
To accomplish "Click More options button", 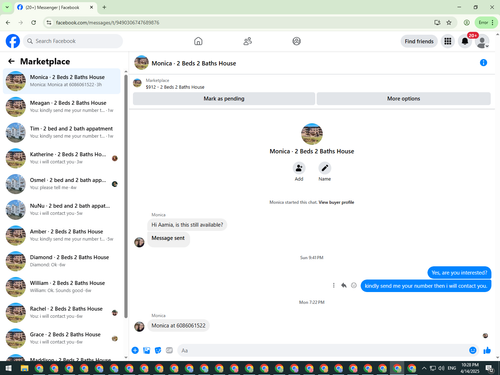I will pos(403,99).
